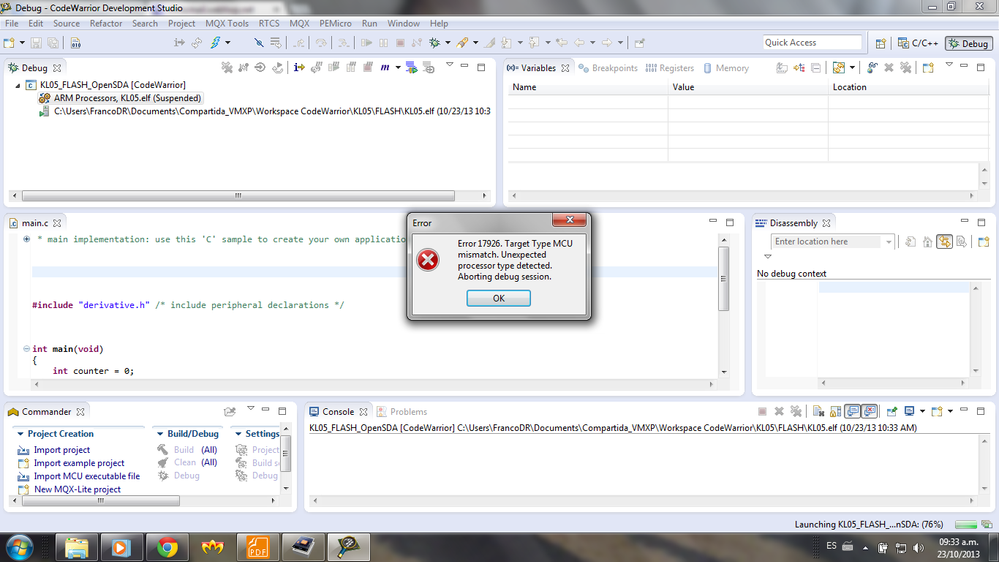
Task: Open the Run menu
Action: [x=370, y=24]
